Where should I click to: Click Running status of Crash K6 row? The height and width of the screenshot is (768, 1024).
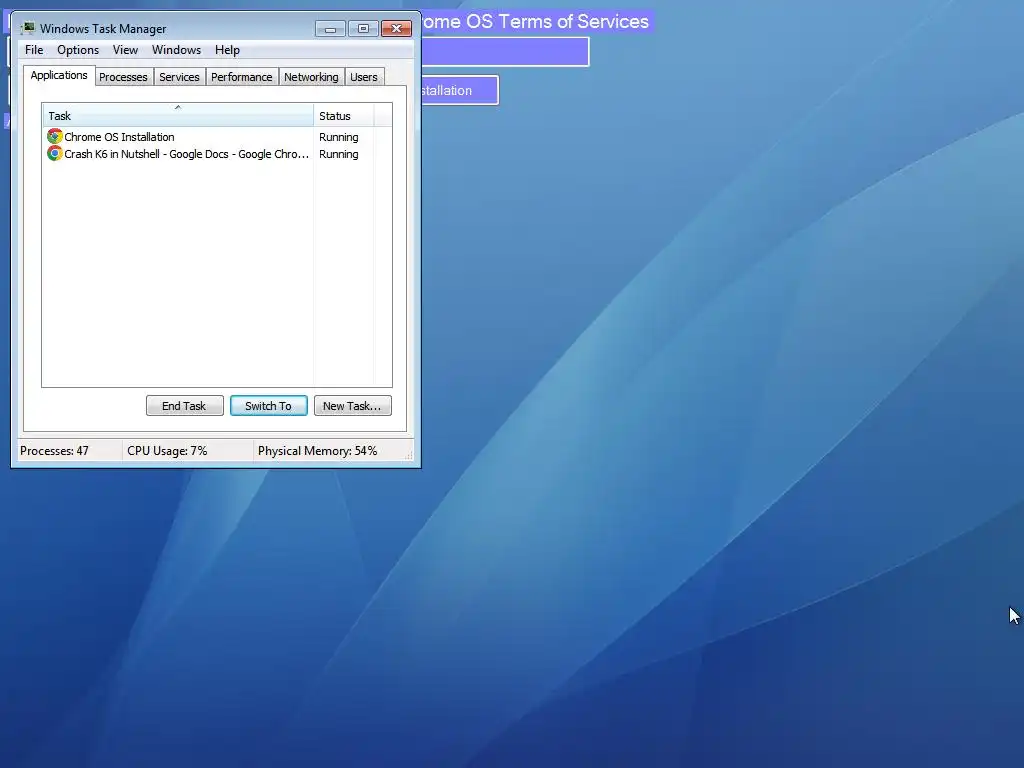tap(338, 154)
